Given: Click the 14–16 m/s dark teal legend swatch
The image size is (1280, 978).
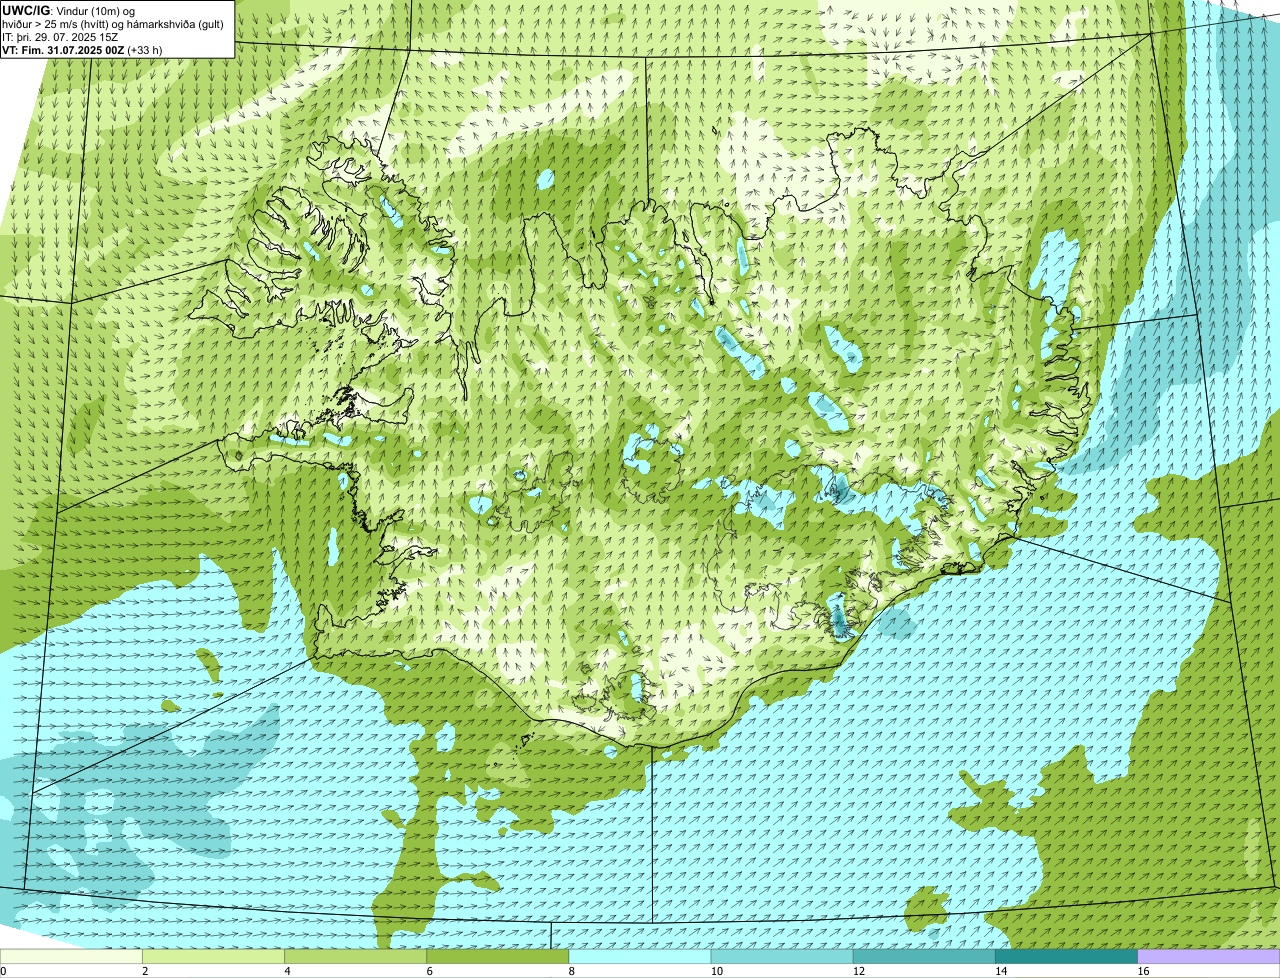Looking at the screenshot, I should [1067, 957].
